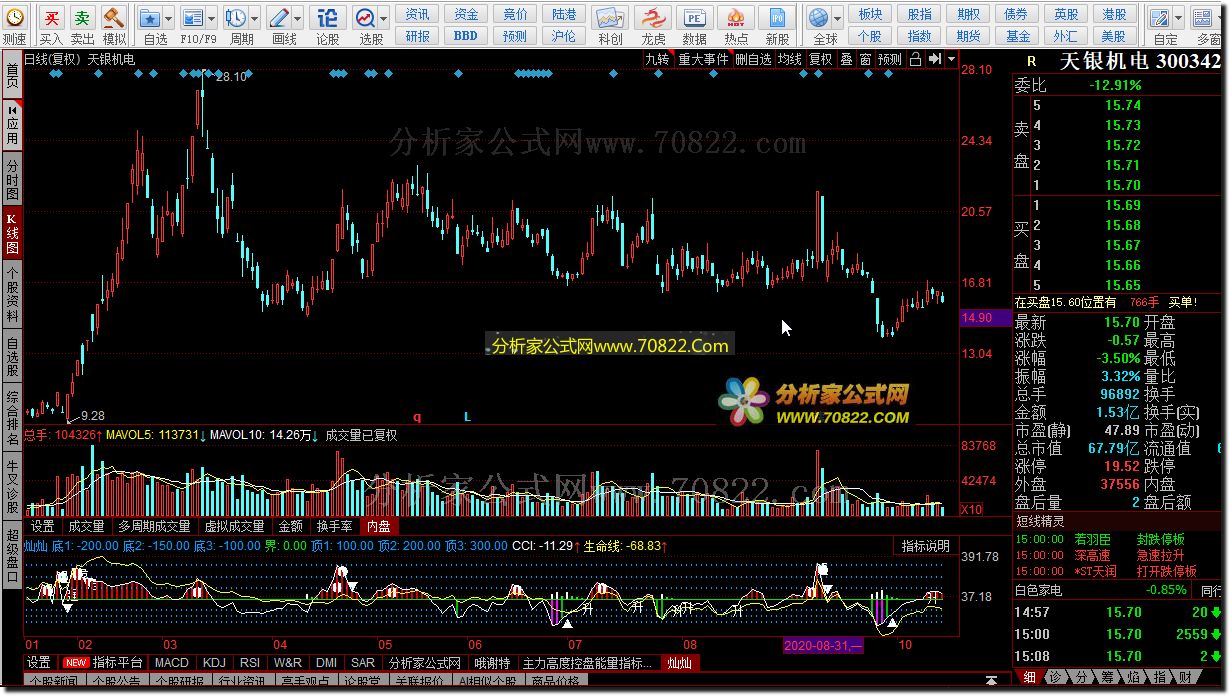Switch to the 分时图 sidebar tab
Viewport: 1231px width, 696px height.
tap(12, 179)
